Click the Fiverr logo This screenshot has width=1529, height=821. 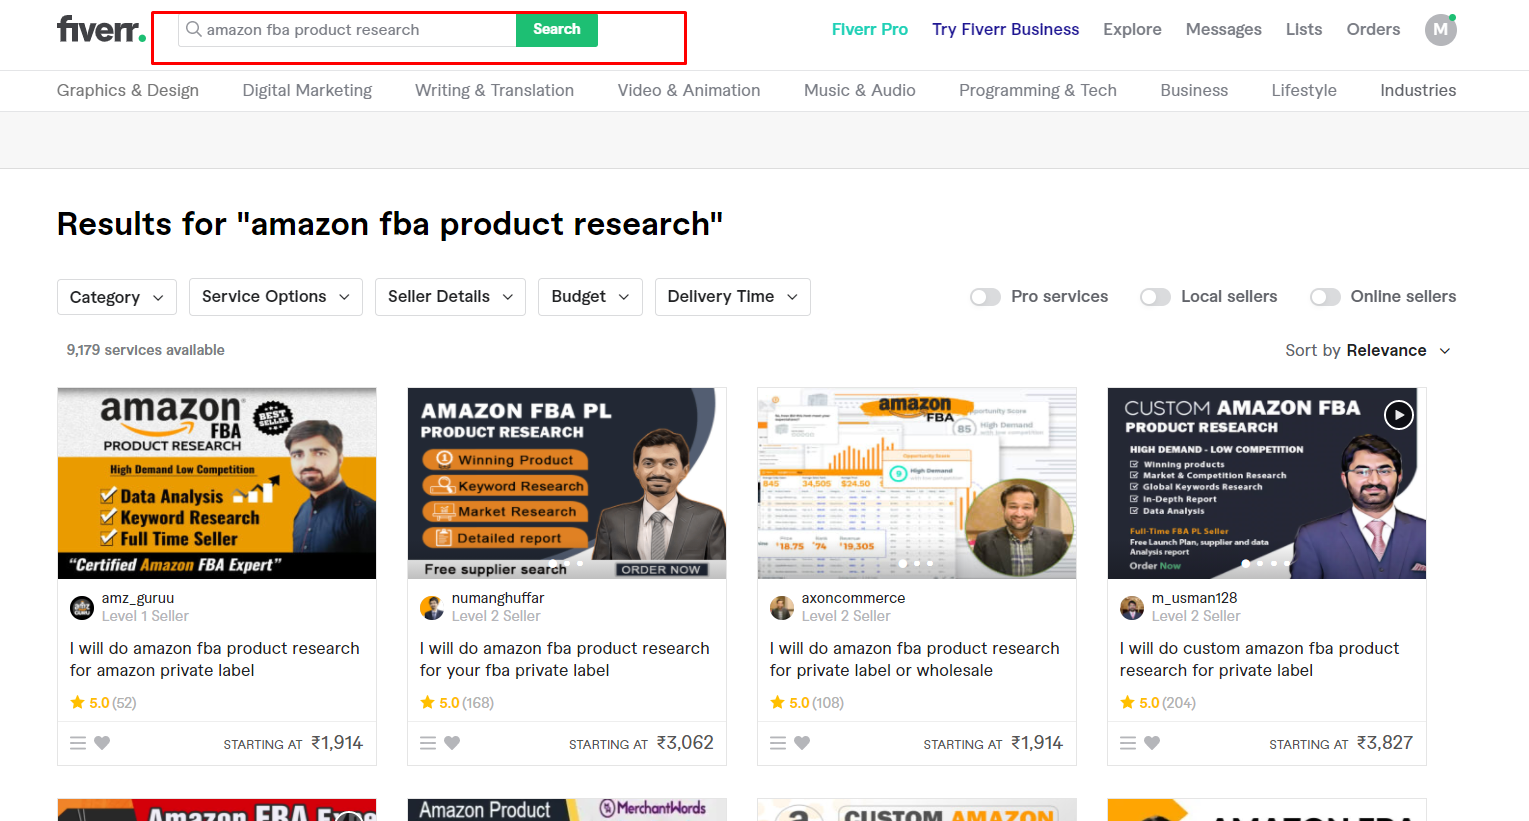101,30
